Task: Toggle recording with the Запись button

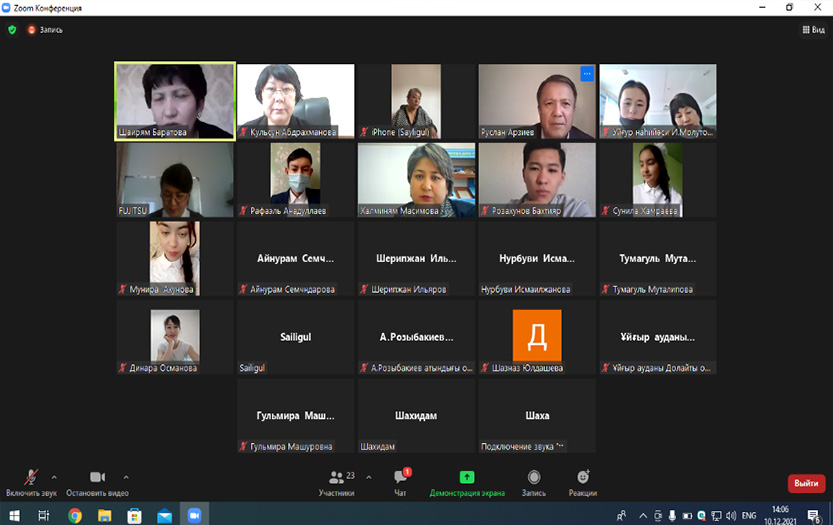Action: coord(534,481)
